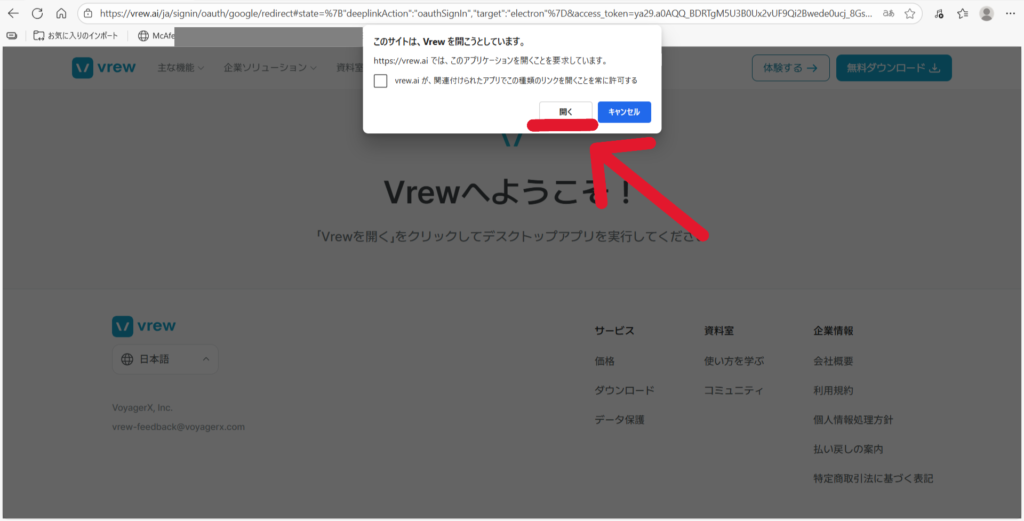Open browser settings three-dot menu
Image resolution: width=1024 pixels, height=521 pixels.
tap(1011, 14)
